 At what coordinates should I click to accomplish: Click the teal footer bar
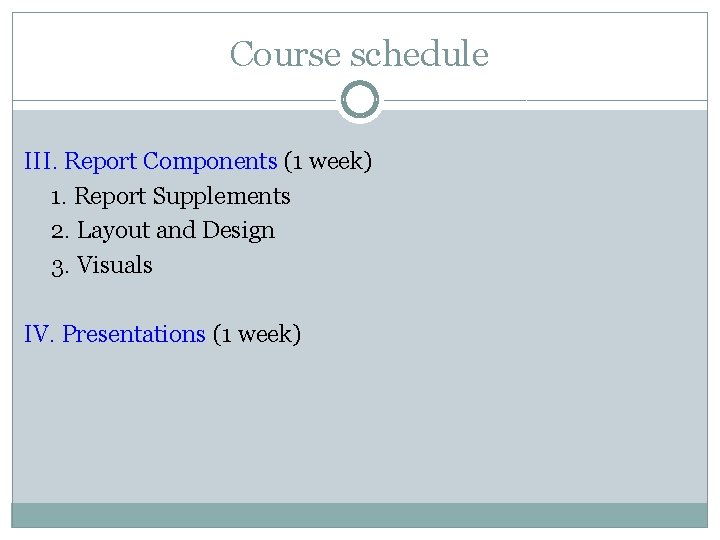coord(360,515)
